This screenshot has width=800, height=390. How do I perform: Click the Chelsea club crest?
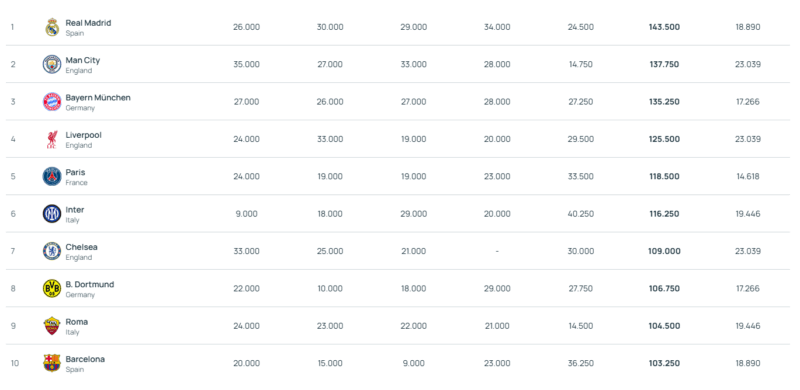(52, 251)
